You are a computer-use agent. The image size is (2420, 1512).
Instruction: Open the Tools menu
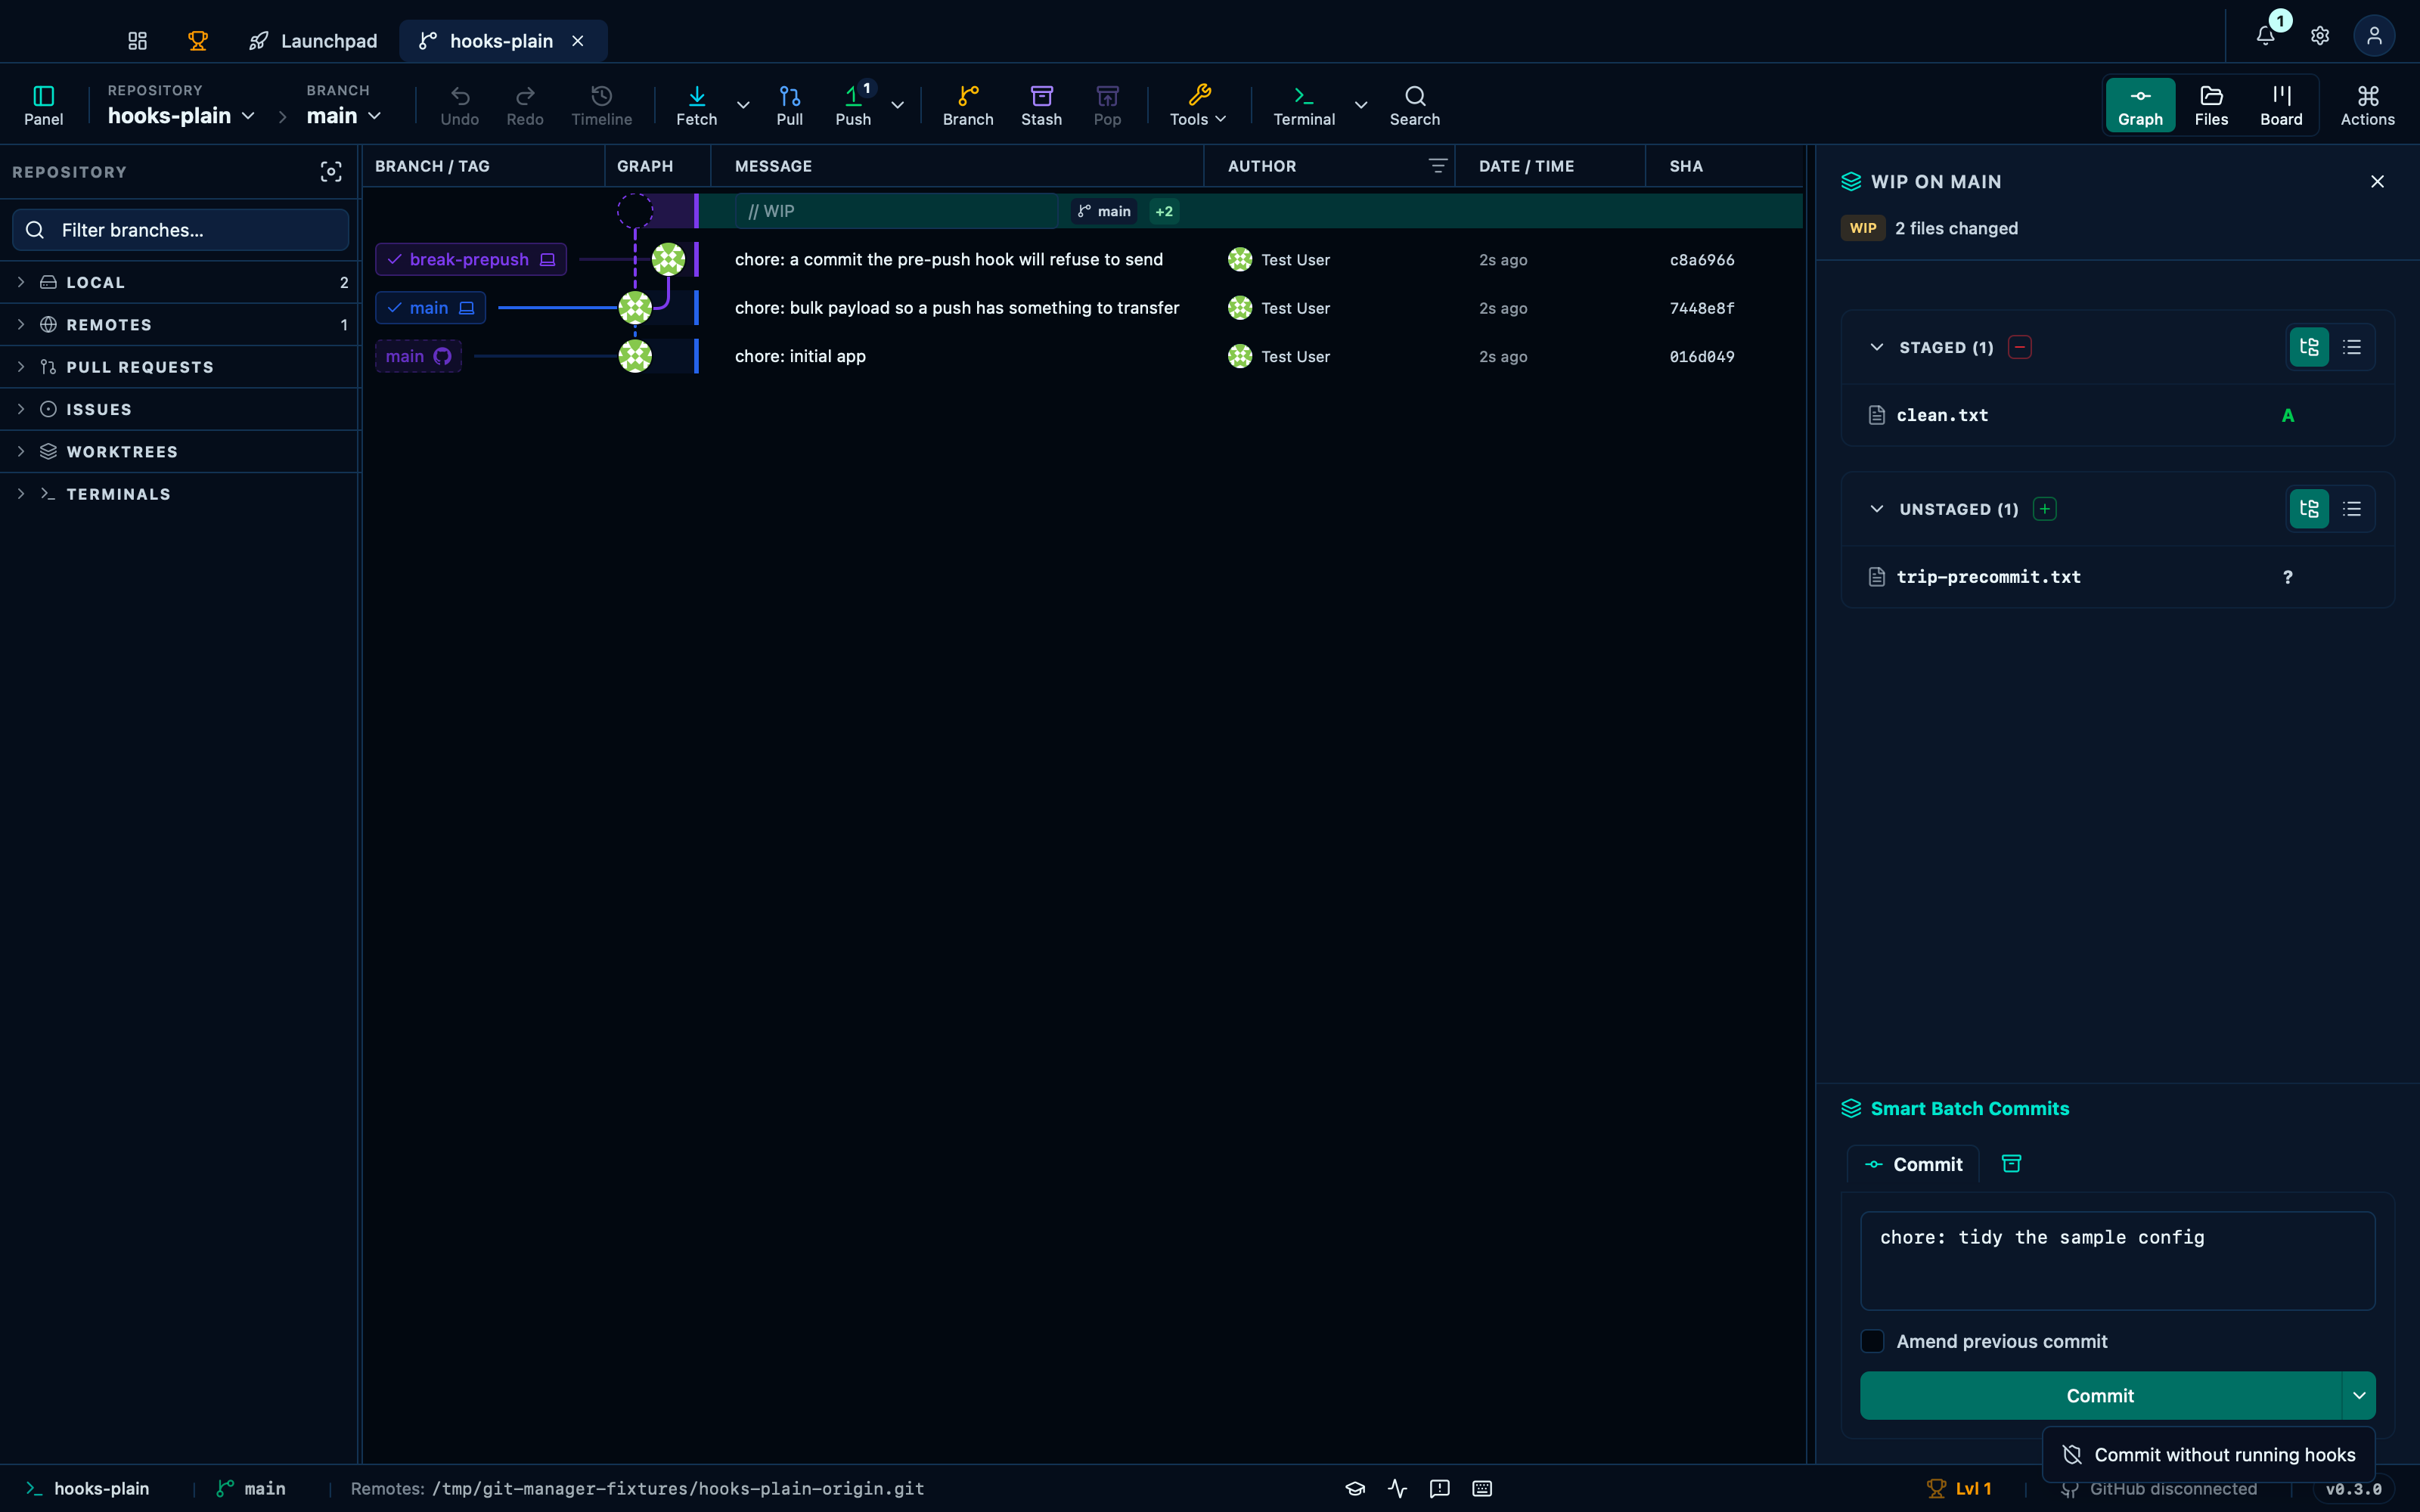1198,105
